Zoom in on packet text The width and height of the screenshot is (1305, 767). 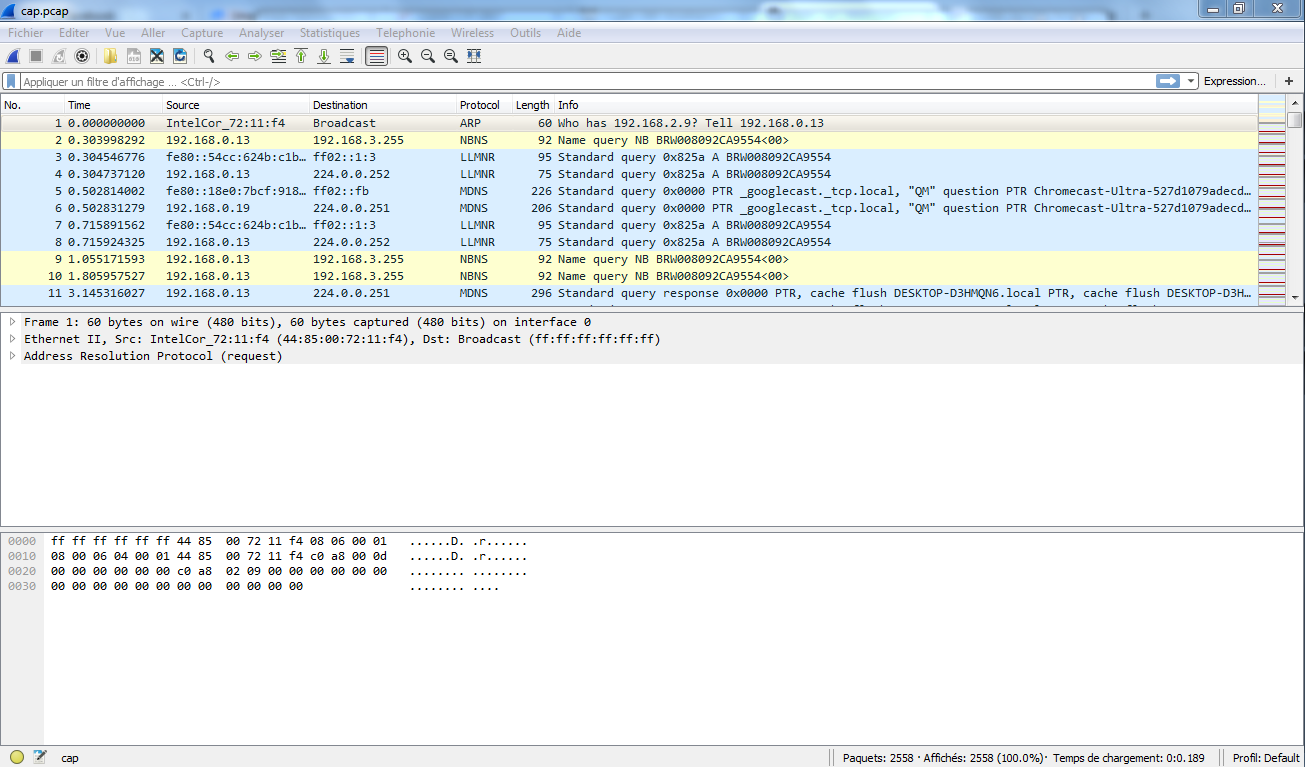pos(405,56)
